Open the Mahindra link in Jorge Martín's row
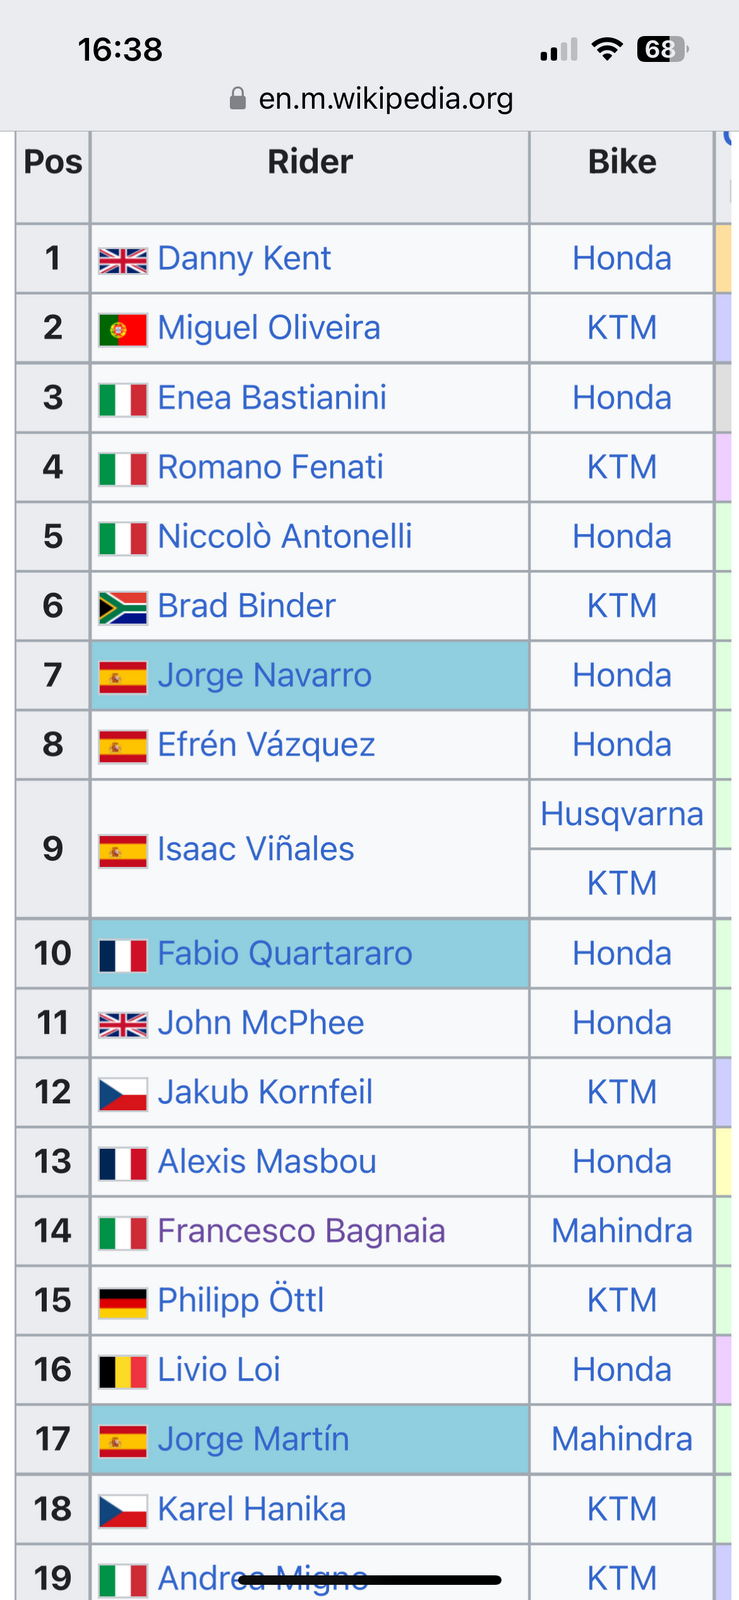The image size is (739, 1600). point(622,1439)
